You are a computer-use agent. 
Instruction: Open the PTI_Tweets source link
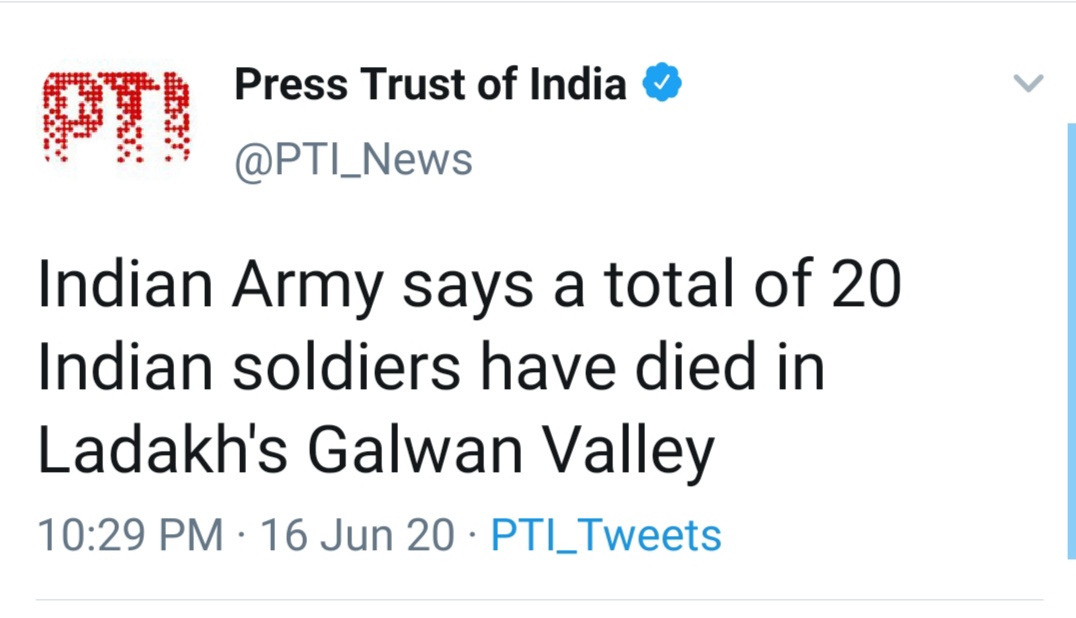coord(606,535)
